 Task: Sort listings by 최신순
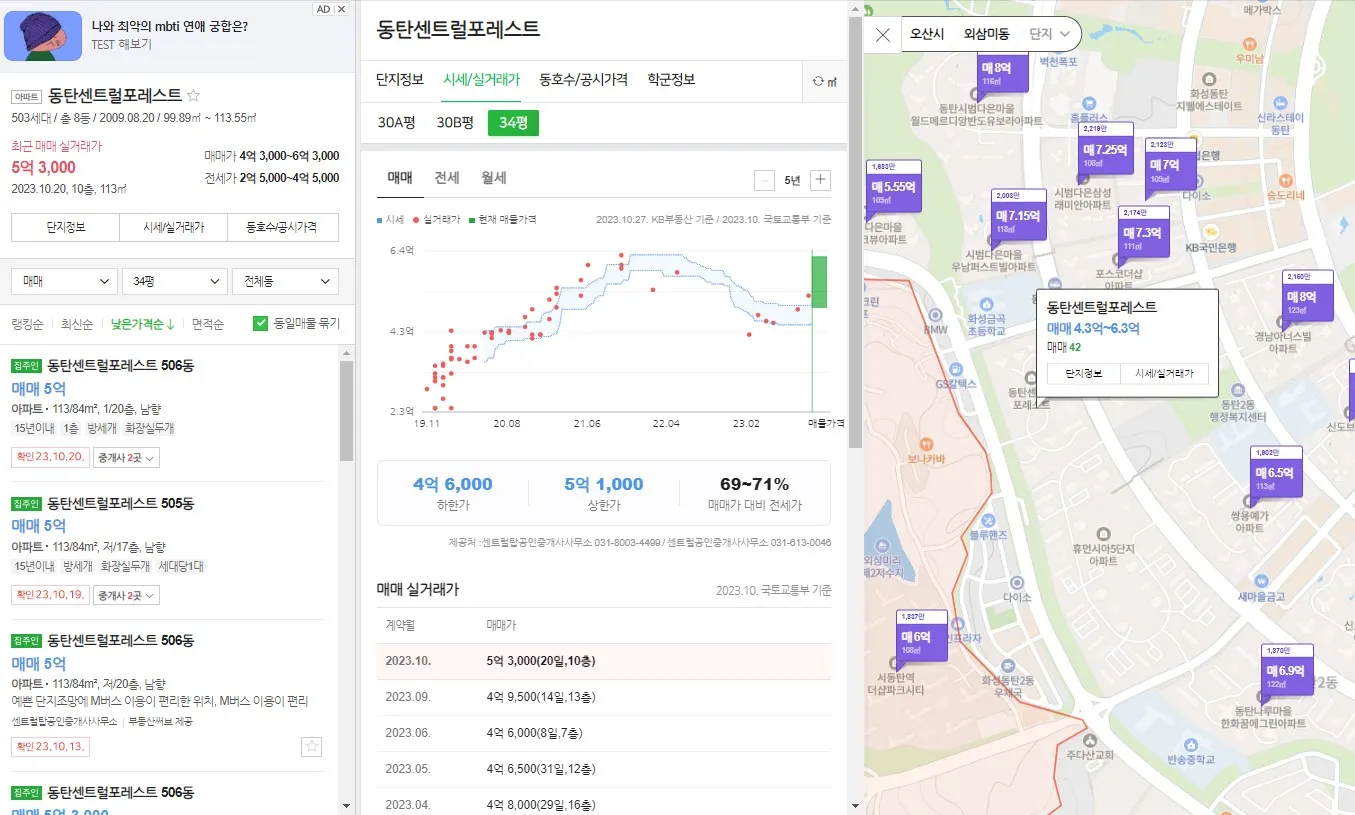[x=77, y=324]
